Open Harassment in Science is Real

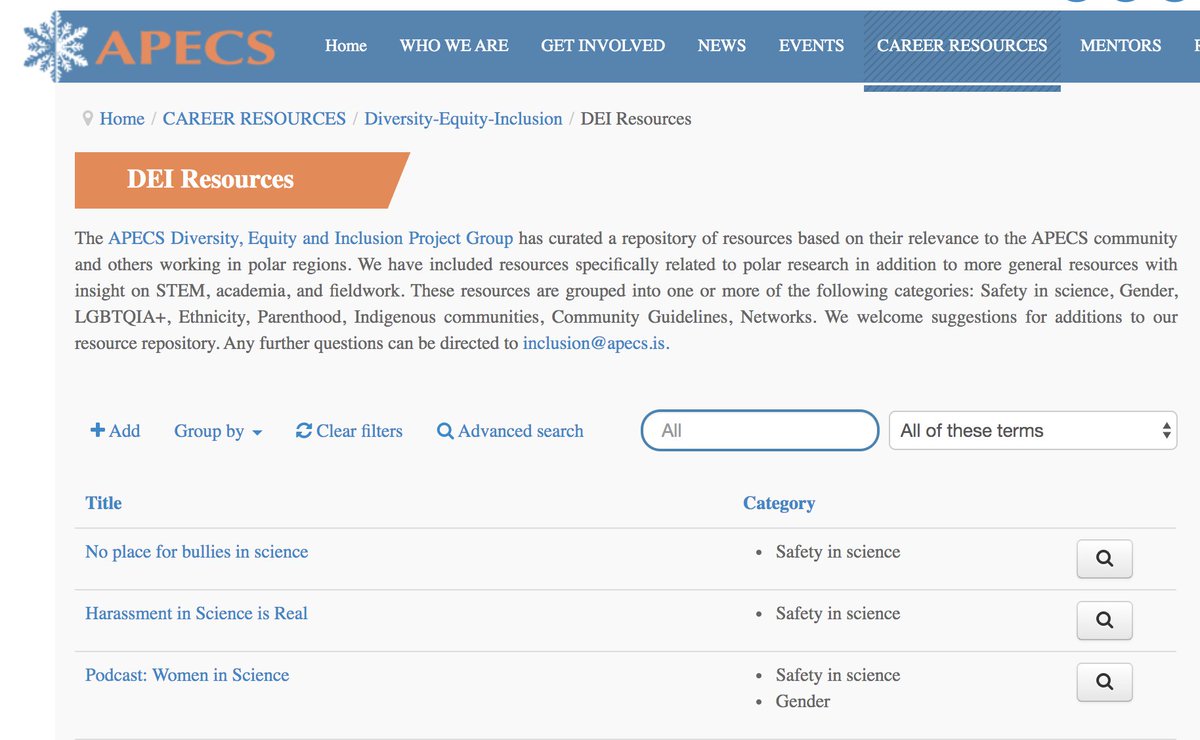pyautogui.click(x=197, y=614)
